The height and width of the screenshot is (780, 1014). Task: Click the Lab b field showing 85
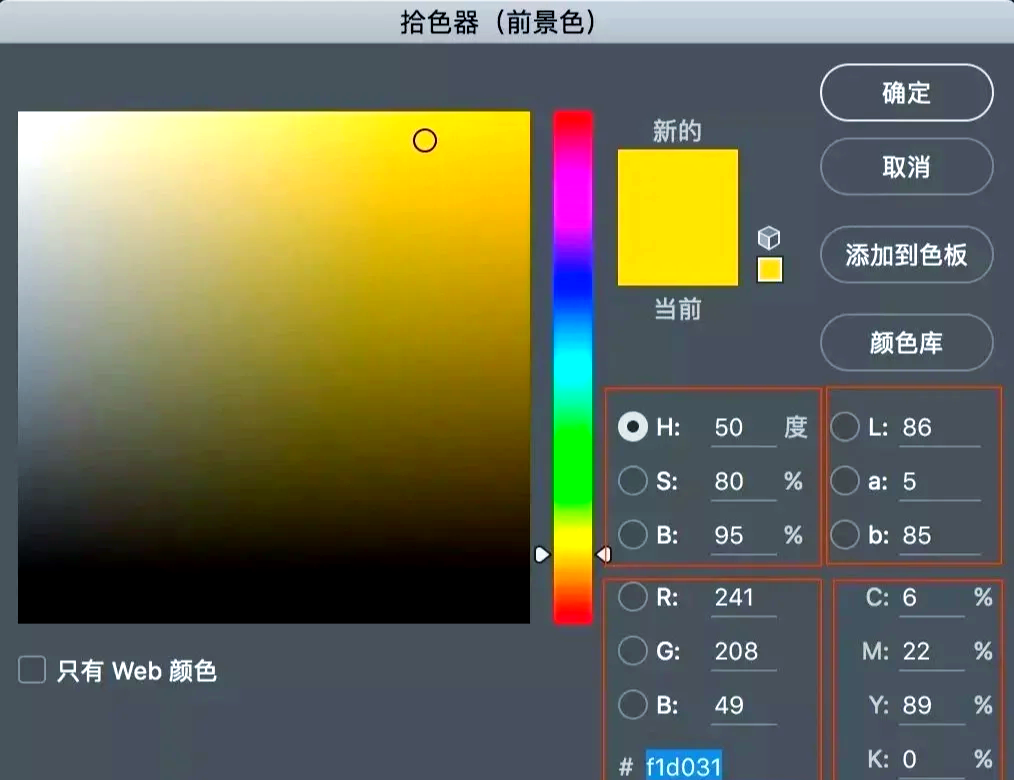[939, 537]
